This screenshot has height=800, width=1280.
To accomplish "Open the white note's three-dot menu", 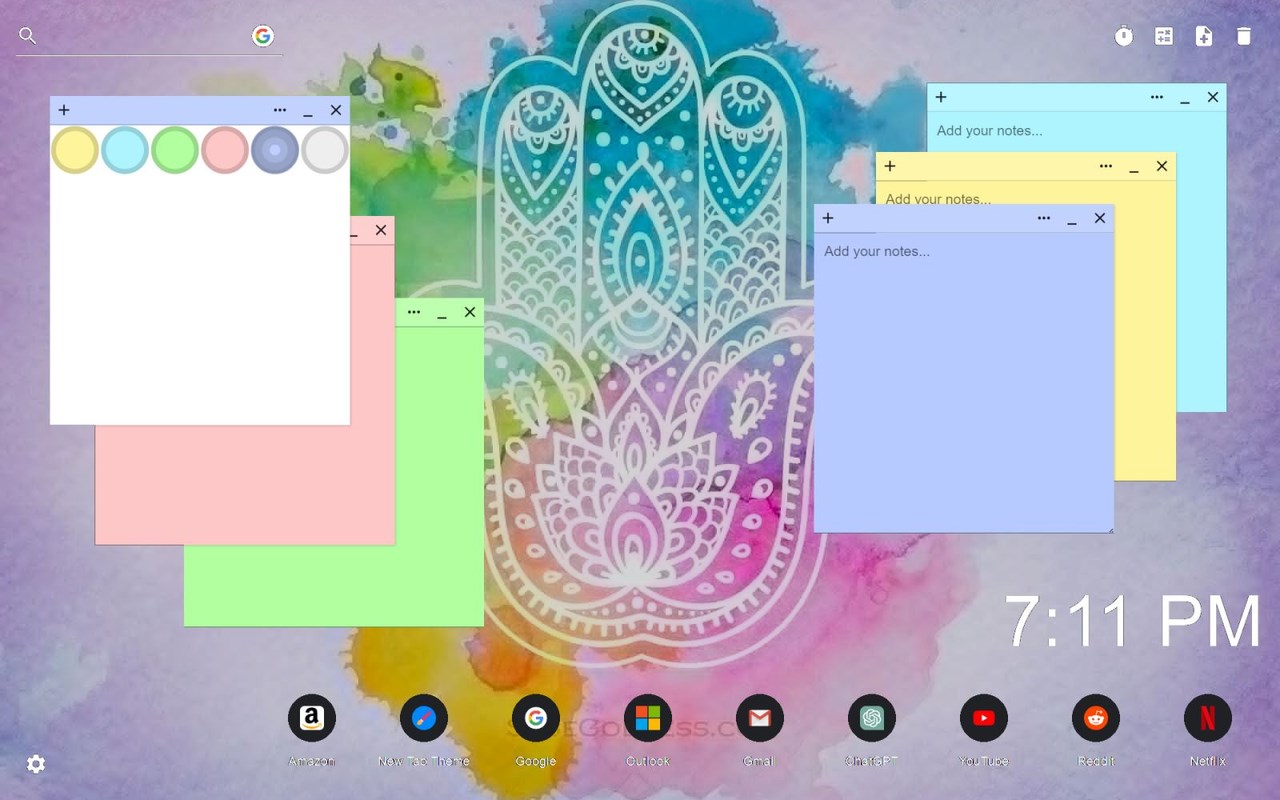I will pos(280,110).
